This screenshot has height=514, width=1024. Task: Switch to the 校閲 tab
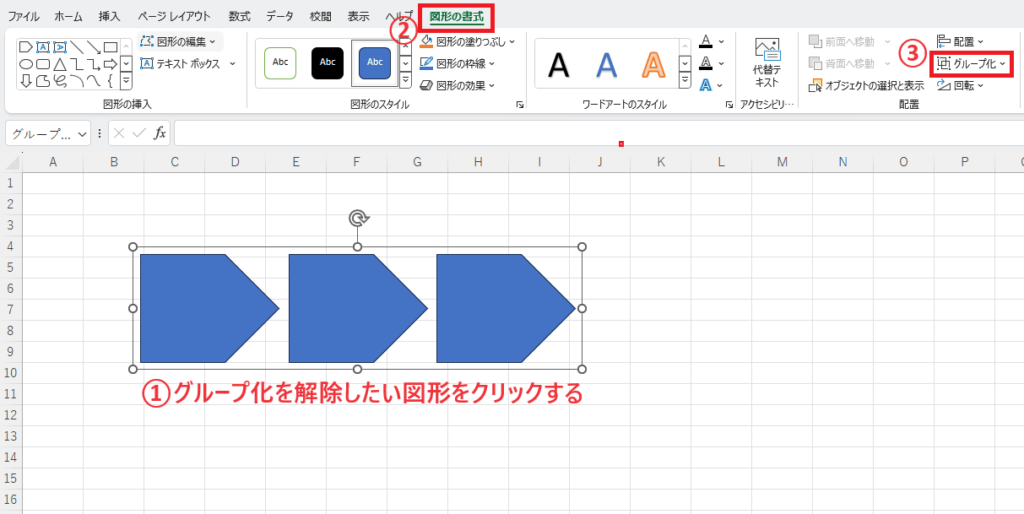(x=321, y=16)
